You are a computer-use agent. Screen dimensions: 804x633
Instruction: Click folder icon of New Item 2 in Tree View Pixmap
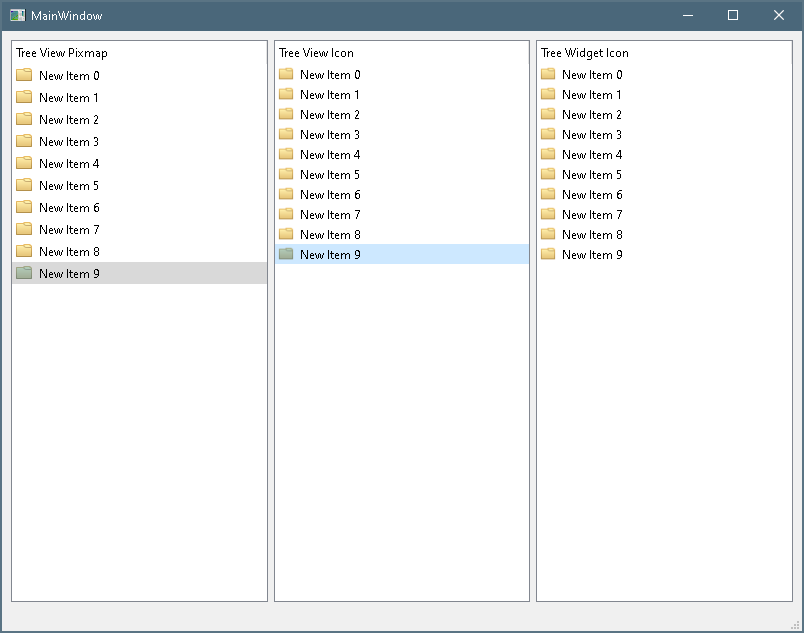[x=24, y=119]
